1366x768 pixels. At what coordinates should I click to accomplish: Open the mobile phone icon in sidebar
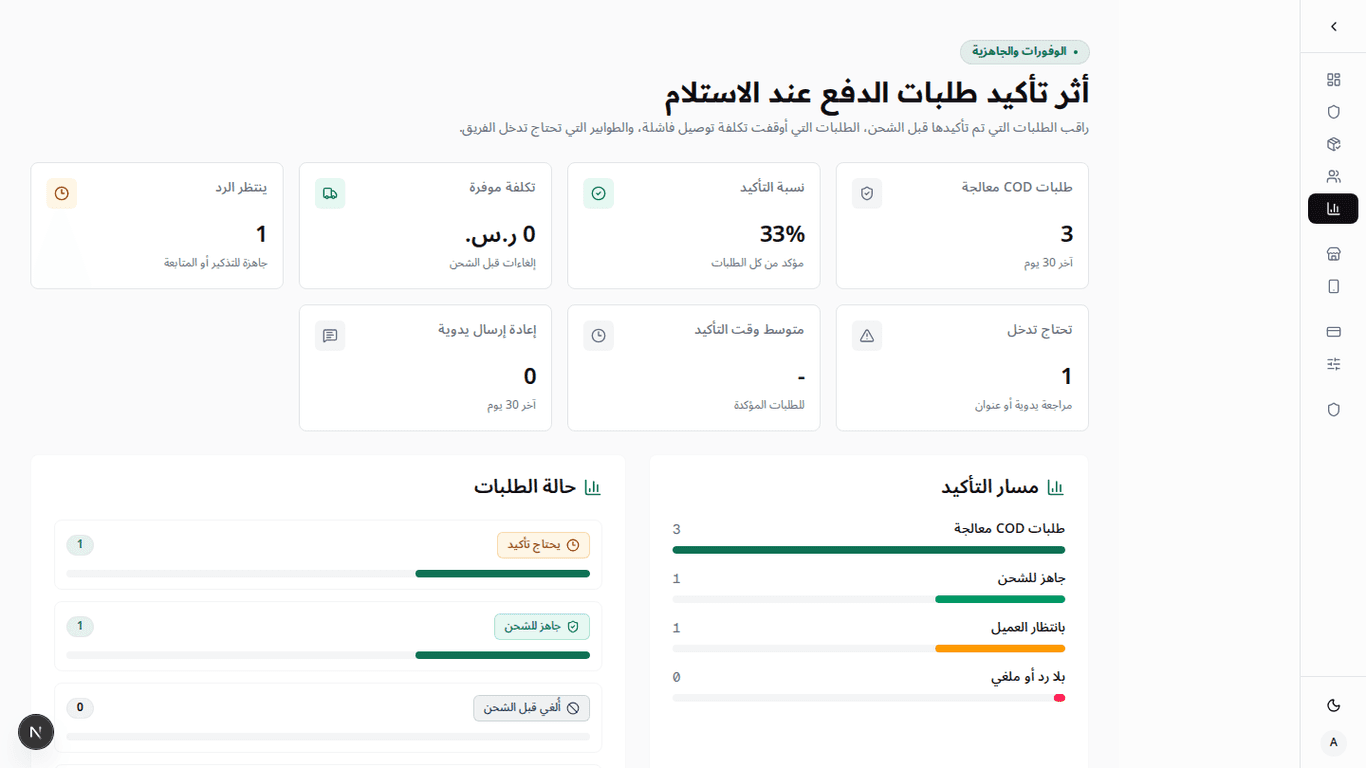point(1333,286)
